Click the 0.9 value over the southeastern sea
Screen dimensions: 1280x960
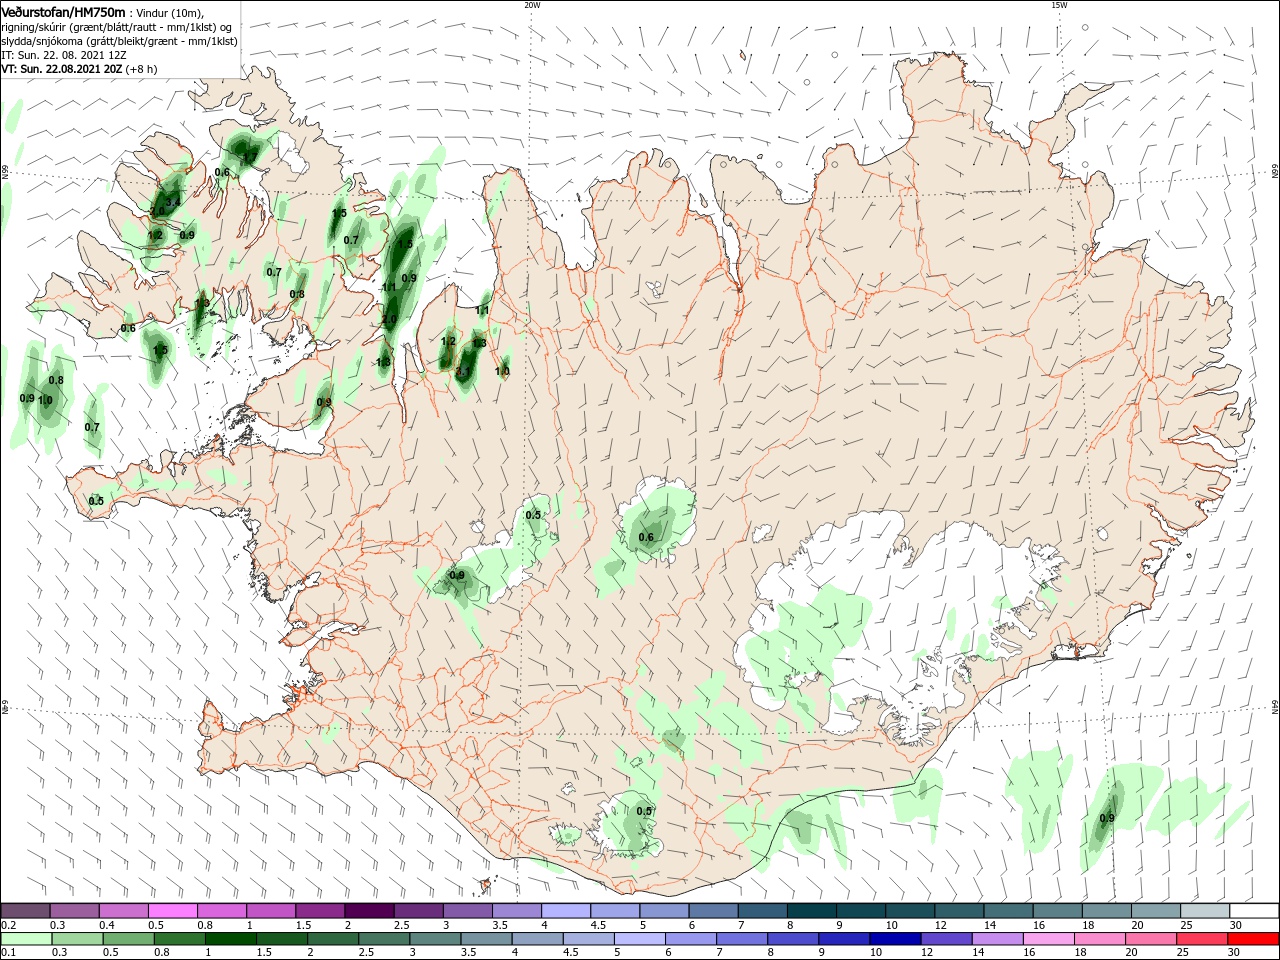click(x=1107, y=818)
